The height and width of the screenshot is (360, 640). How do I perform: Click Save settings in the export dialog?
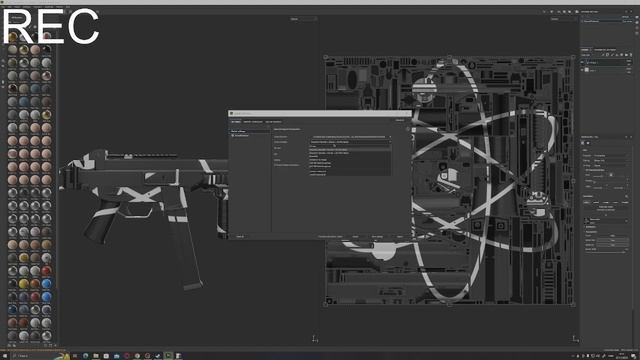377,237
